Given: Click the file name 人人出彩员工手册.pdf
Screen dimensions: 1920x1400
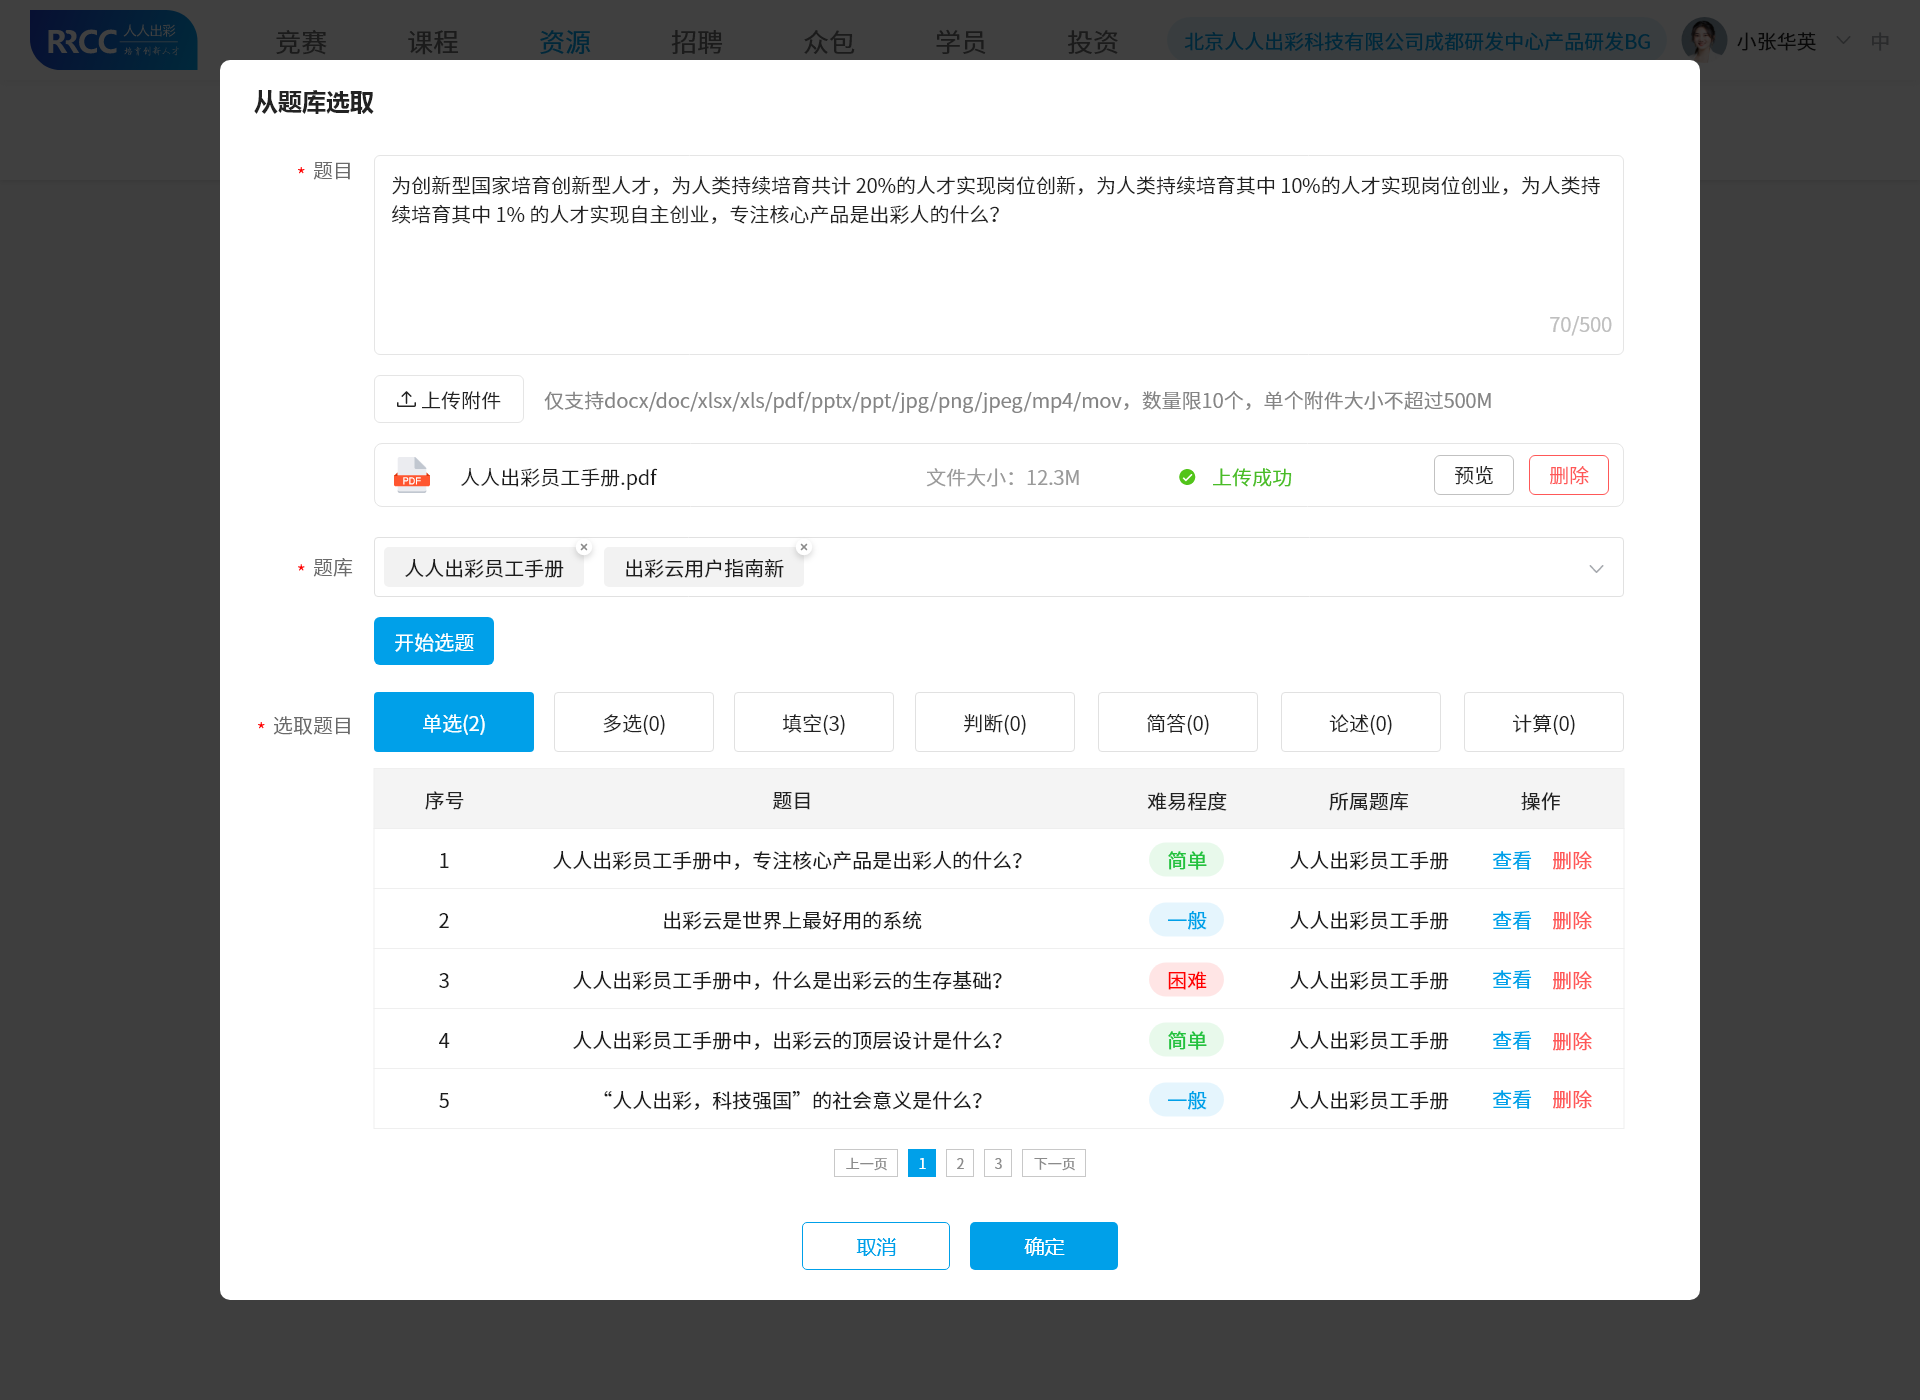Looking at the screenshot, I should pyautogui.click(x=558, y=477).
